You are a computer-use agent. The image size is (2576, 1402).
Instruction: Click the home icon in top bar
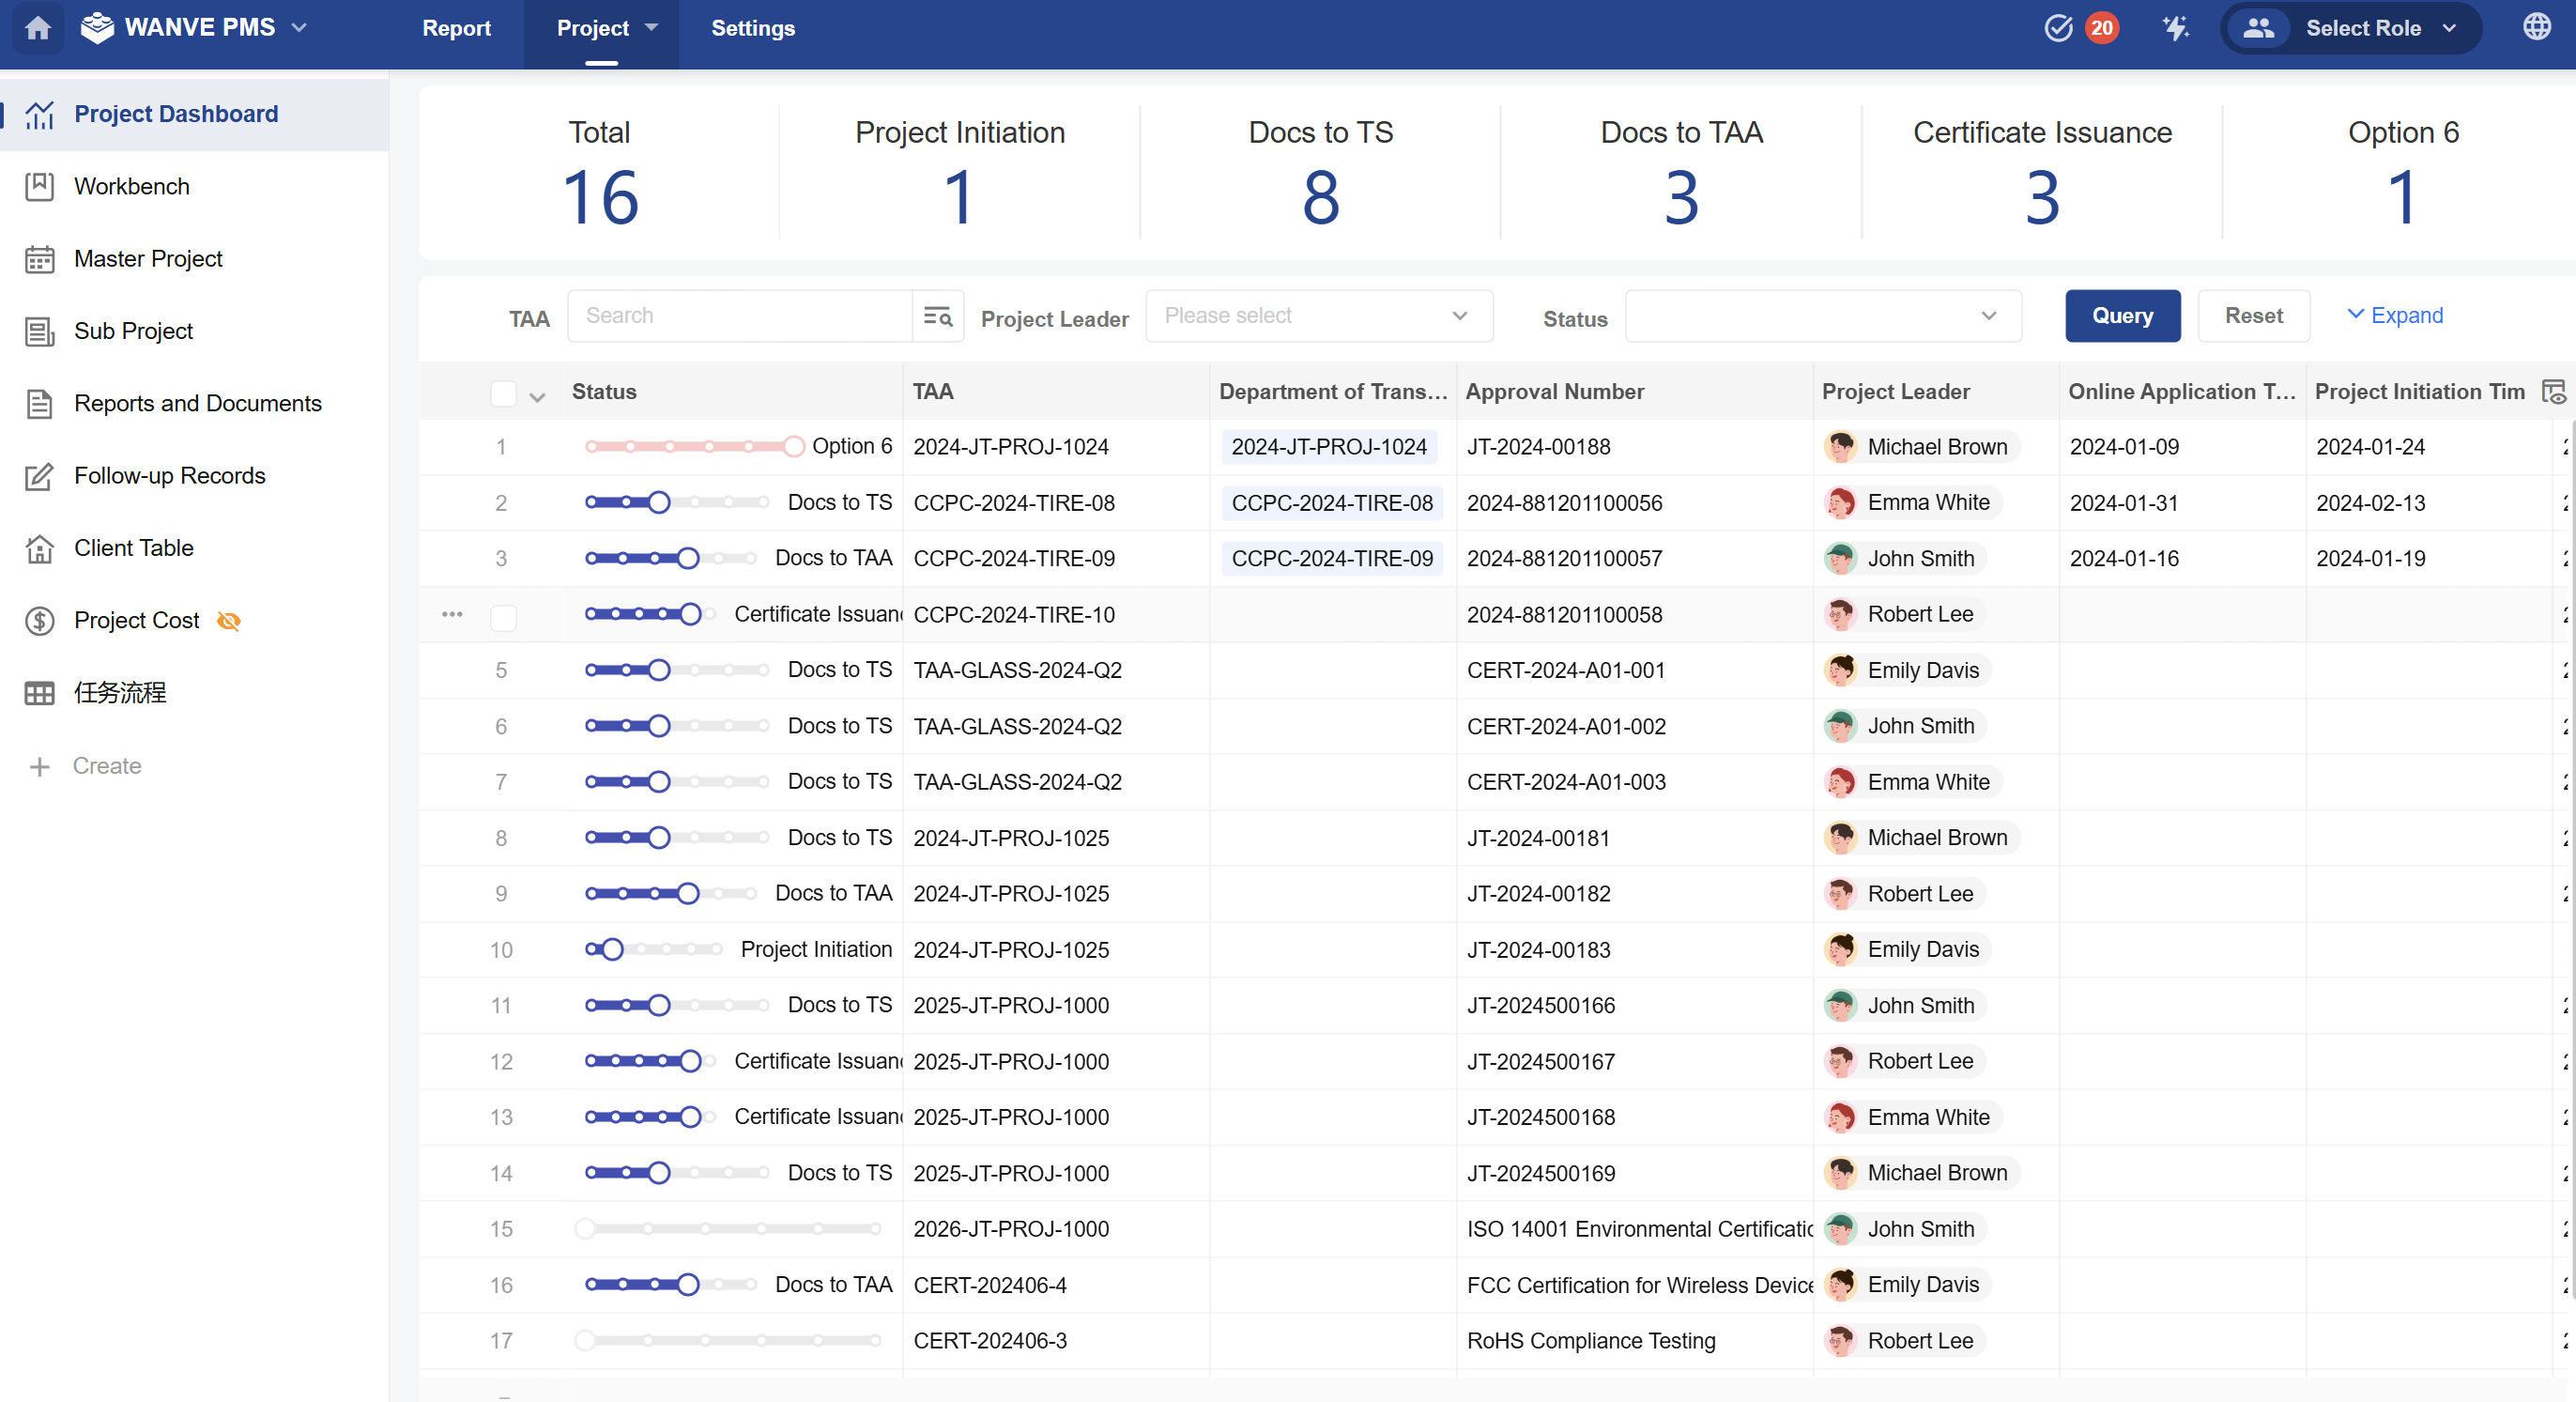pos(38,28)
